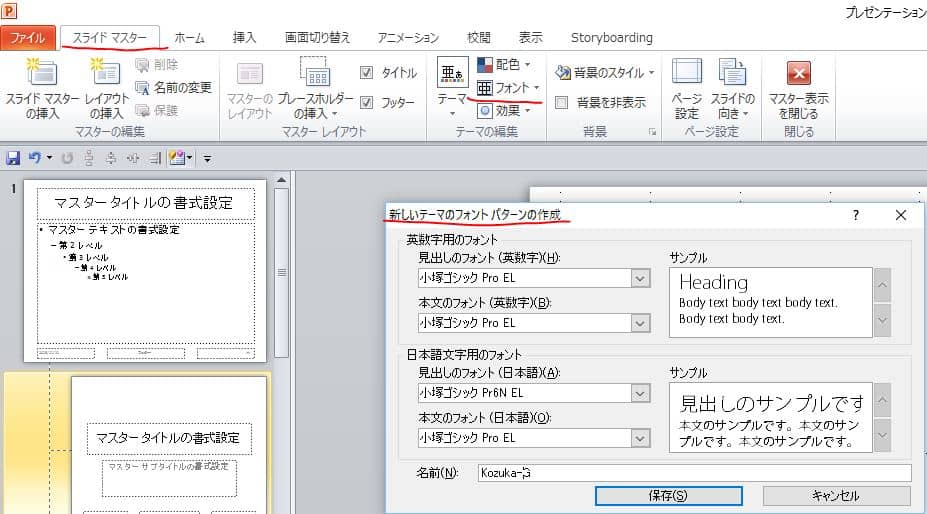Click the キャンセル button
The height and width of the screenshot is (514, 927).
tap(836, 496)
